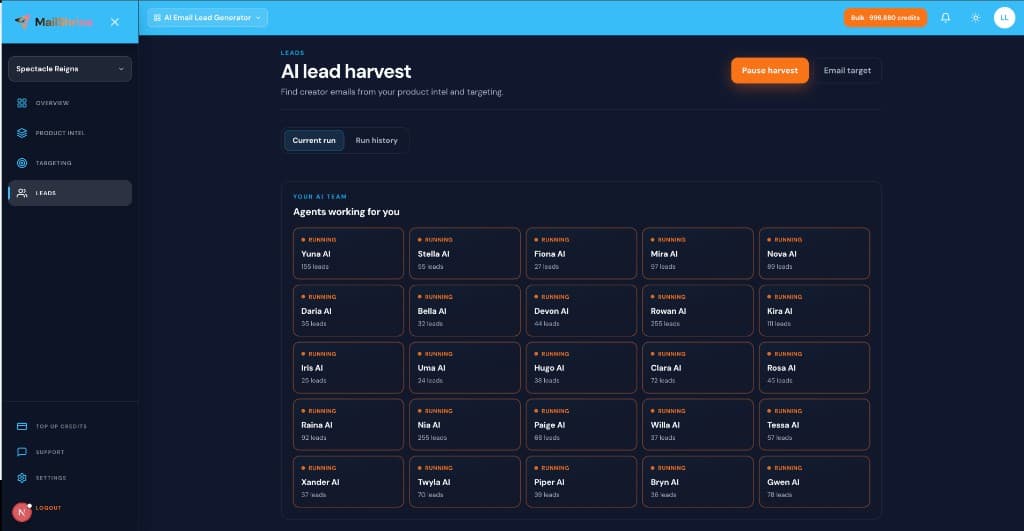Select the Yuna AI agent card
1024x531 pixels.
tap(348, 253)
